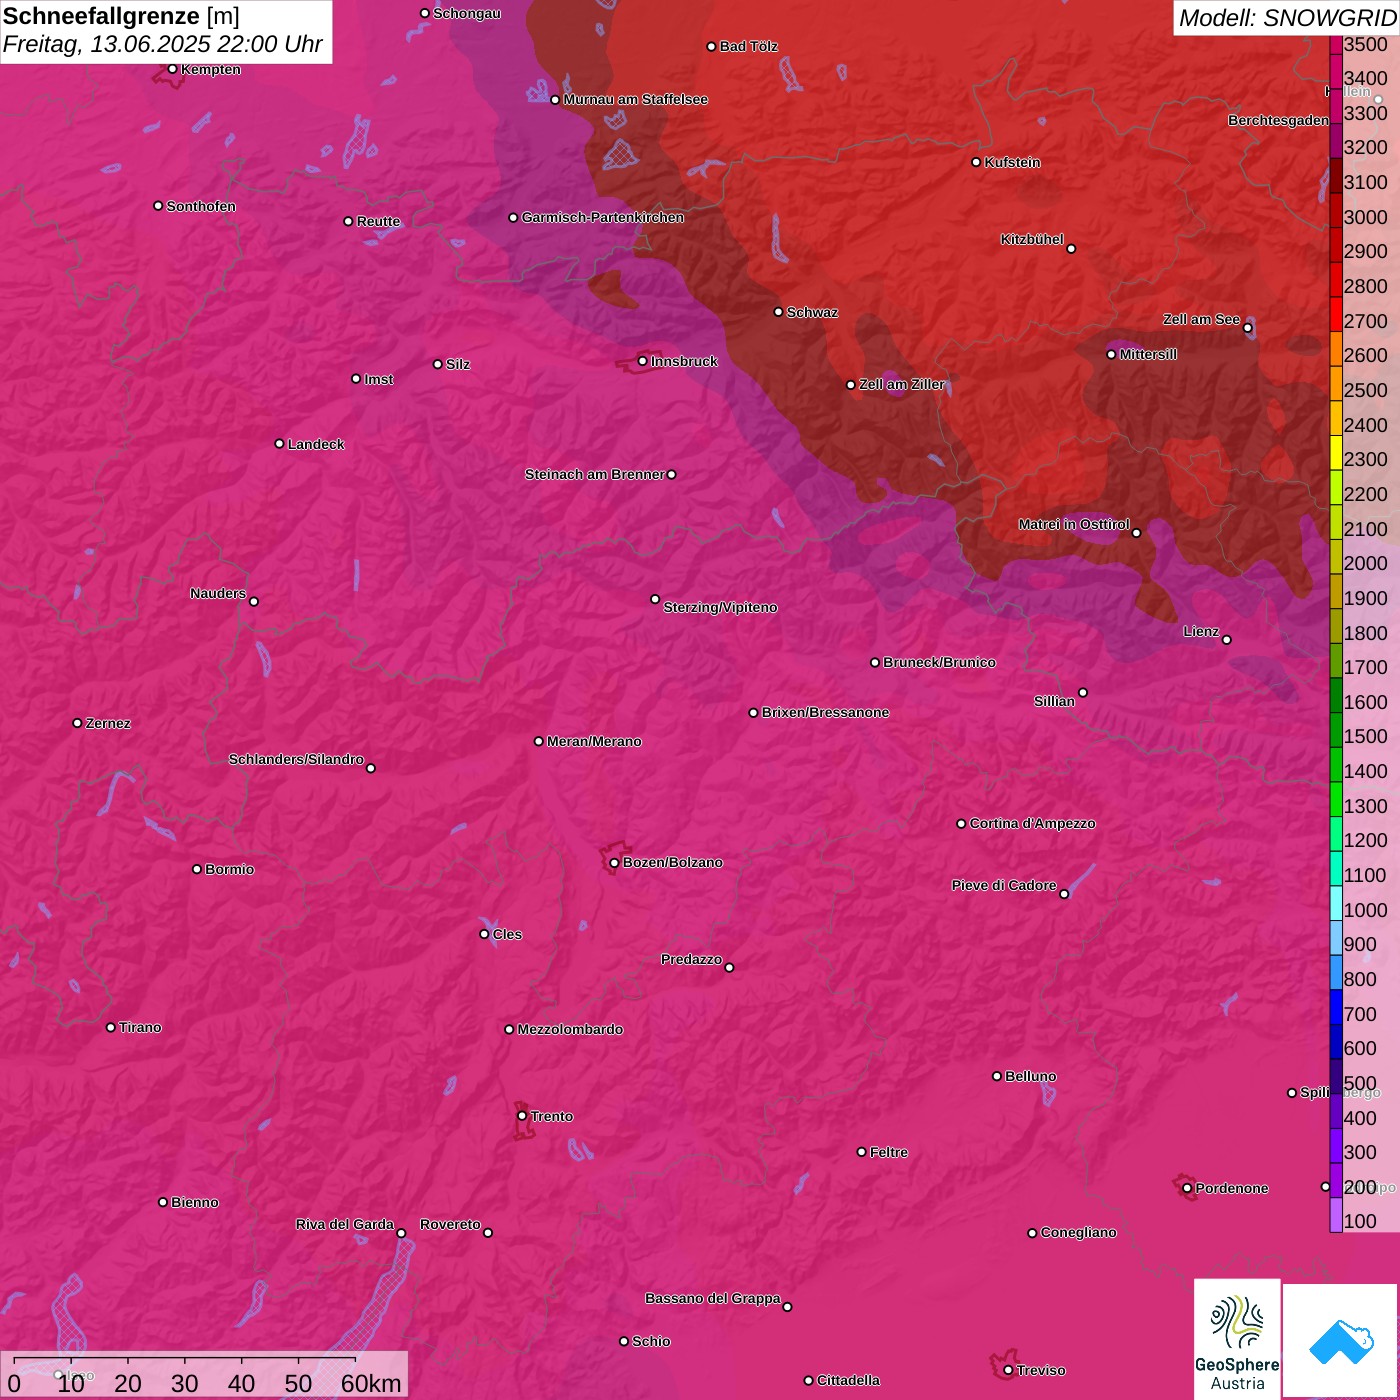1400x1400 pixels.
Task: Click the Schneefallgrenze [m] title
Action: coord(121,16)
